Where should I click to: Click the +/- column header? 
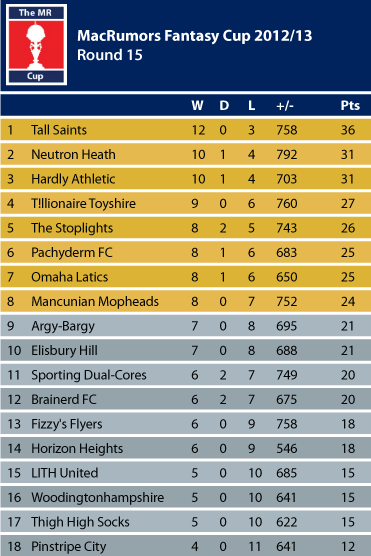[285, 106]
